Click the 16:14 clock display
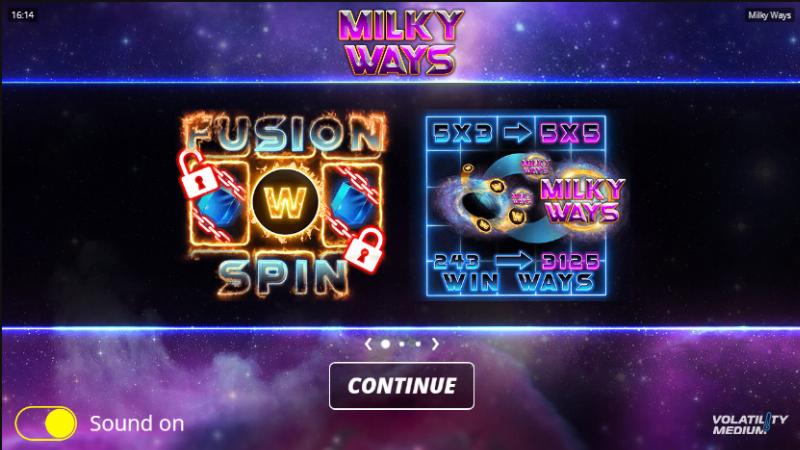 (x=22, y=15)
